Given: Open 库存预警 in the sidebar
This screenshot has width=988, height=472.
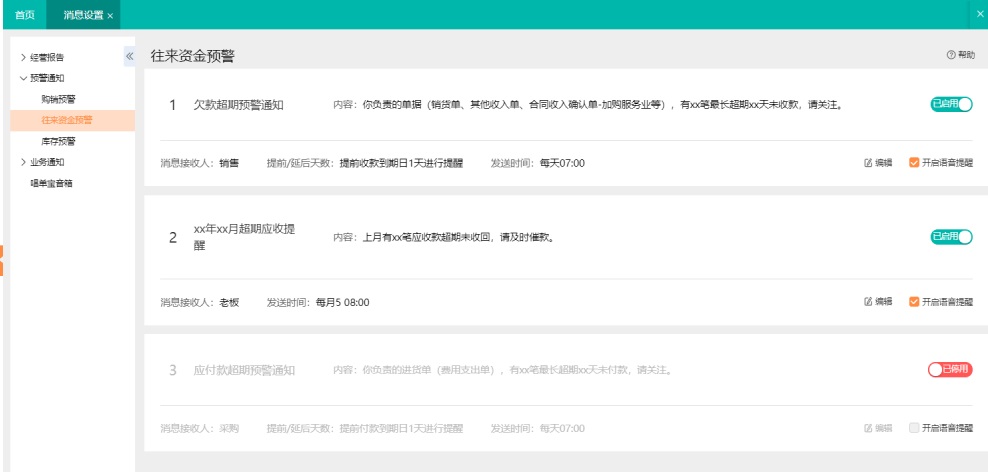Looking at the screenshot, I should pos(58,141).
